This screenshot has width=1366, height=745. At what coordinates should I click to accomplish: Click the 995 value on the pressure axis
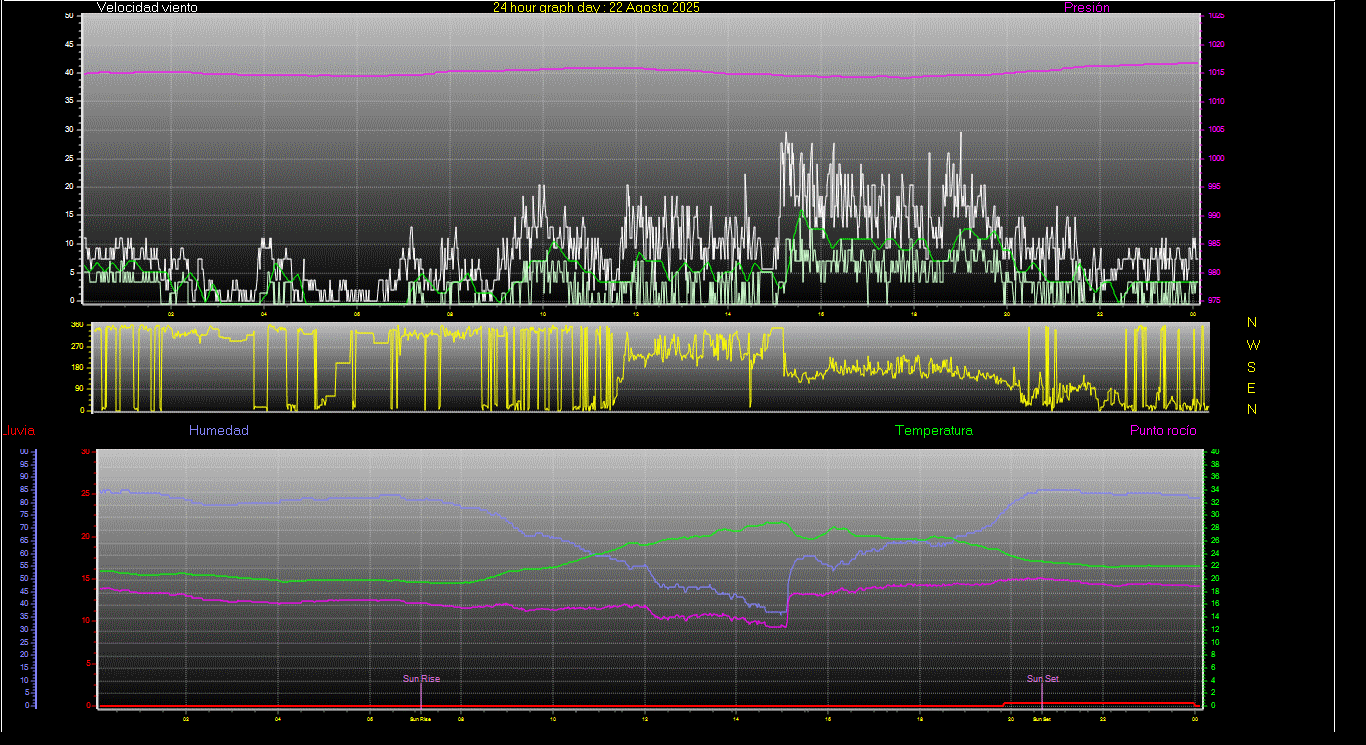tap(1215, 187)
